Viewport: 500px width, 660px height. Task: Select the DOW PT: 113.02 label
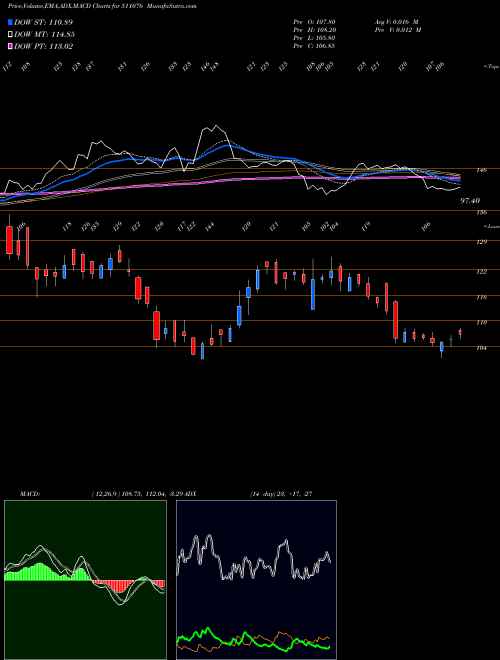(43, 47)
